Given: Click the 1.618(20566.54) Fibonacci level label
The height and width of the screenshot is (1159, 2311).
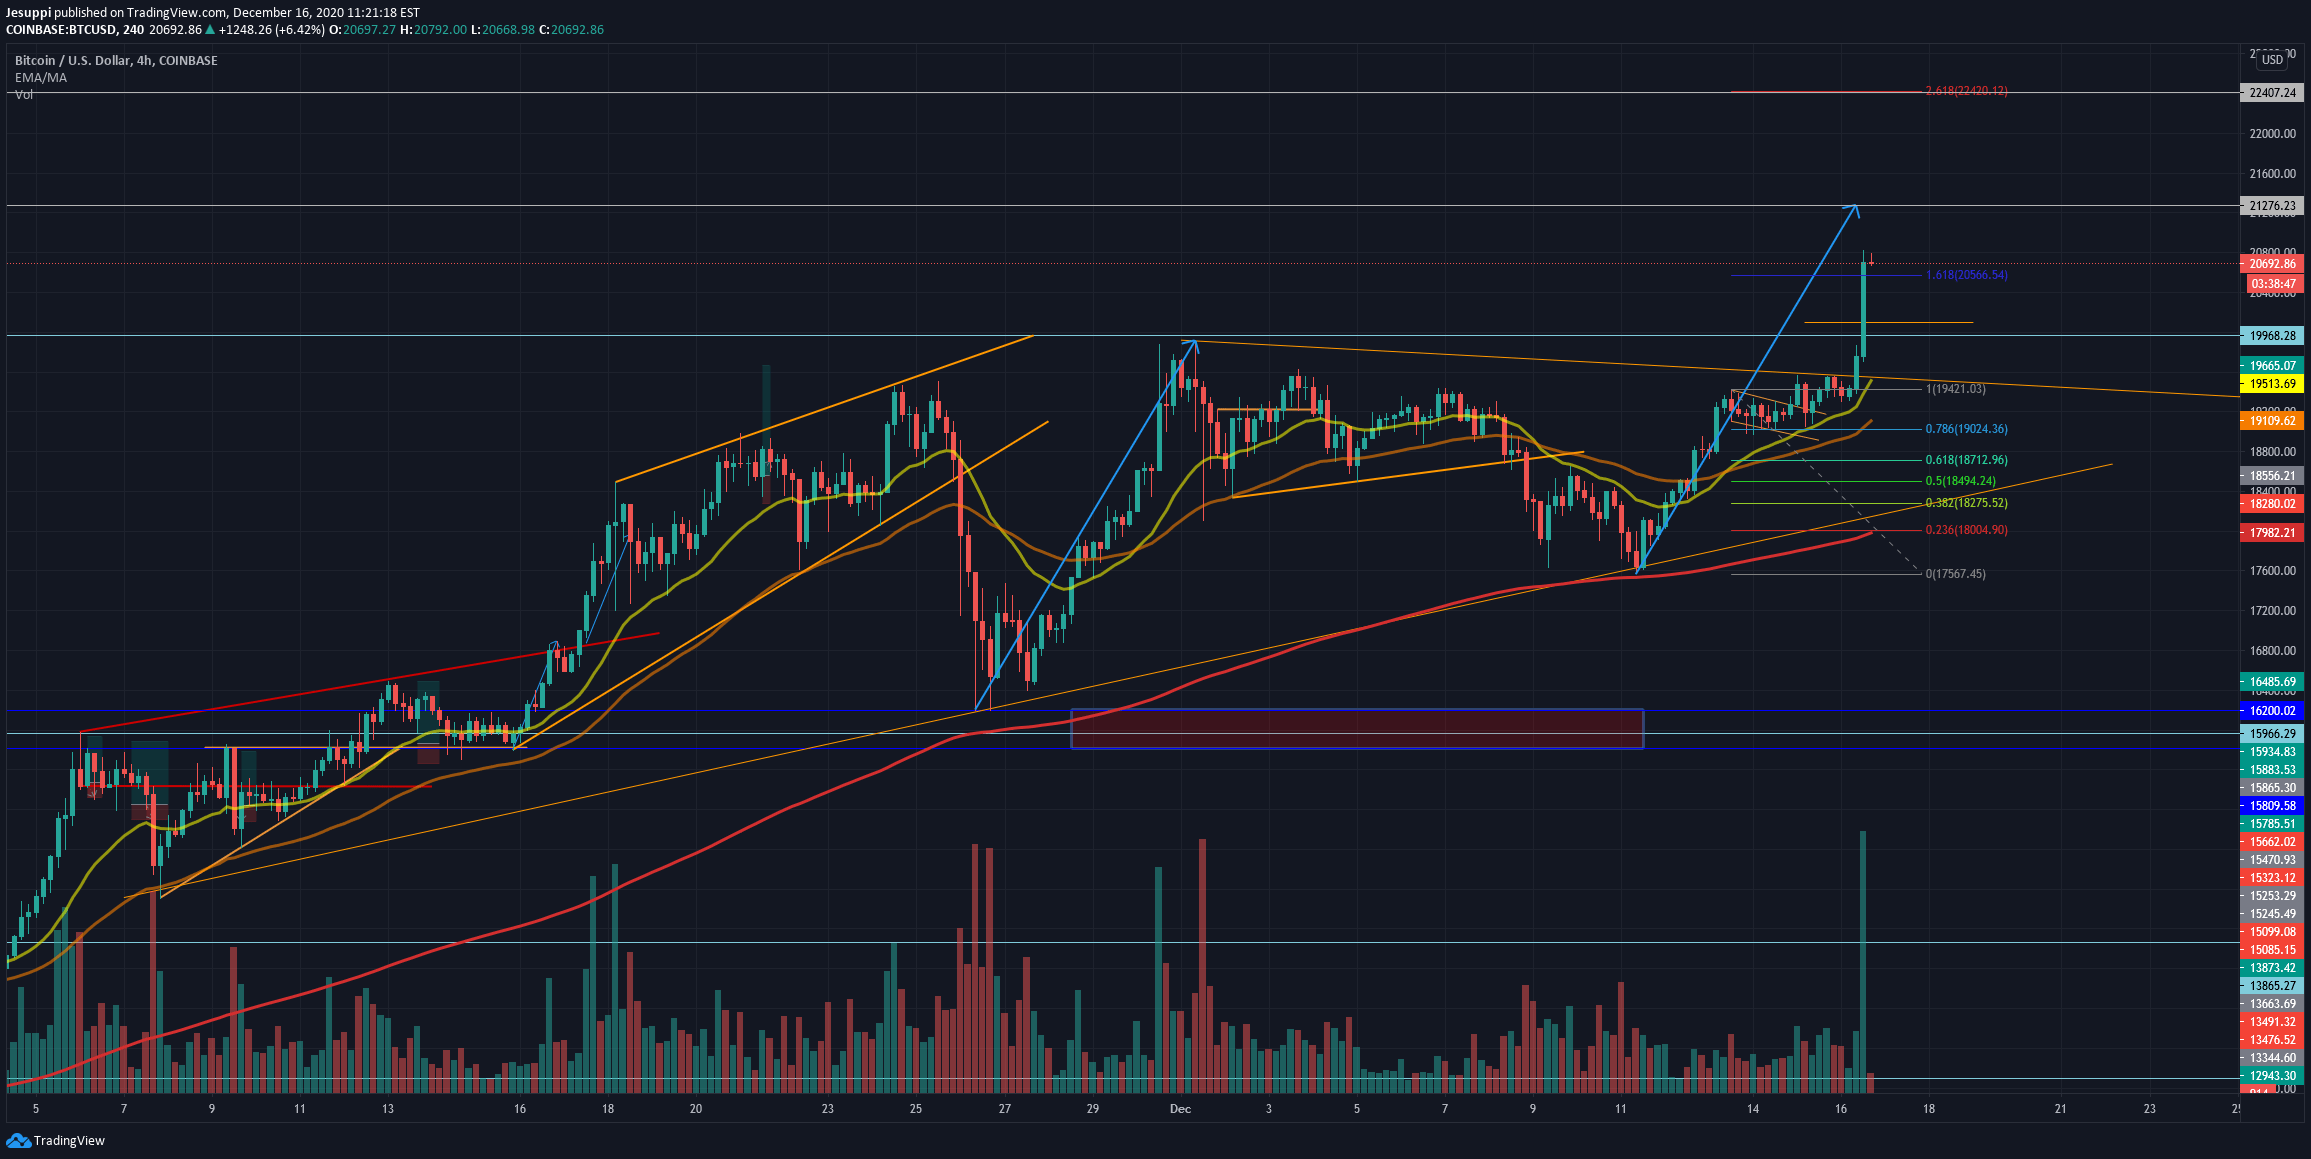Looking at the screenshot, I should (1966, 275).
